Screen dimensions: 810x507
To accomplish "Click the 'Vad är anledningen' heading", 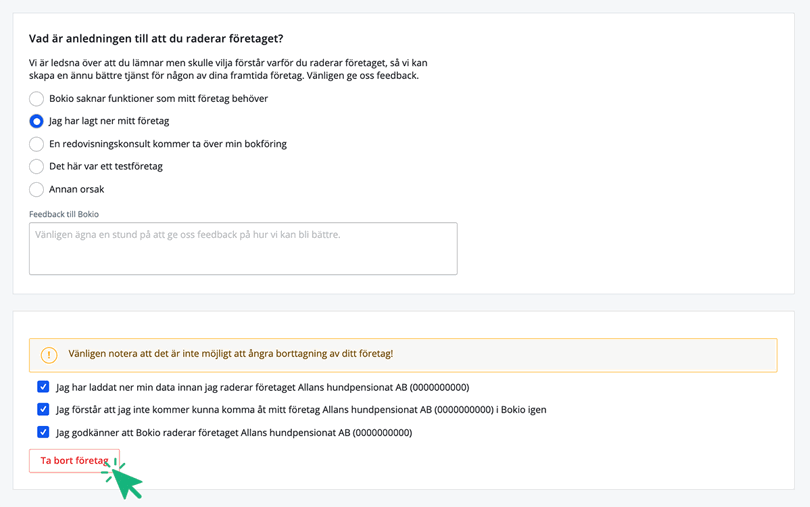I will (x=156, y=39).
